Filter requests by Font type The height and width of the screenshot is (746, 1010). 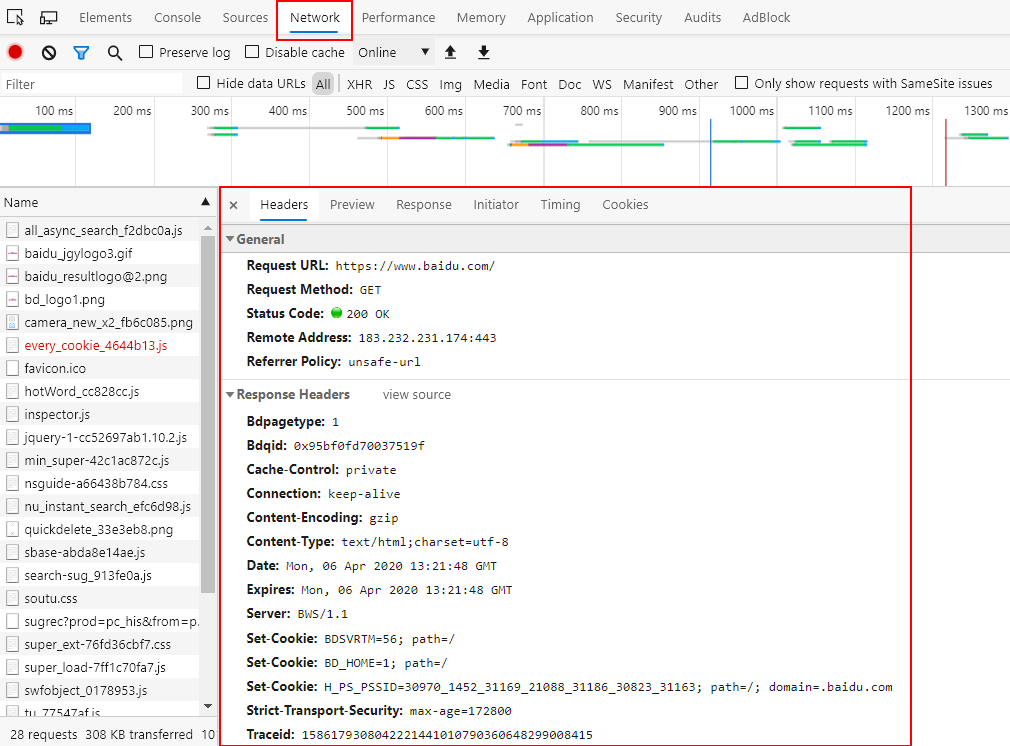(x=534, y=84)
